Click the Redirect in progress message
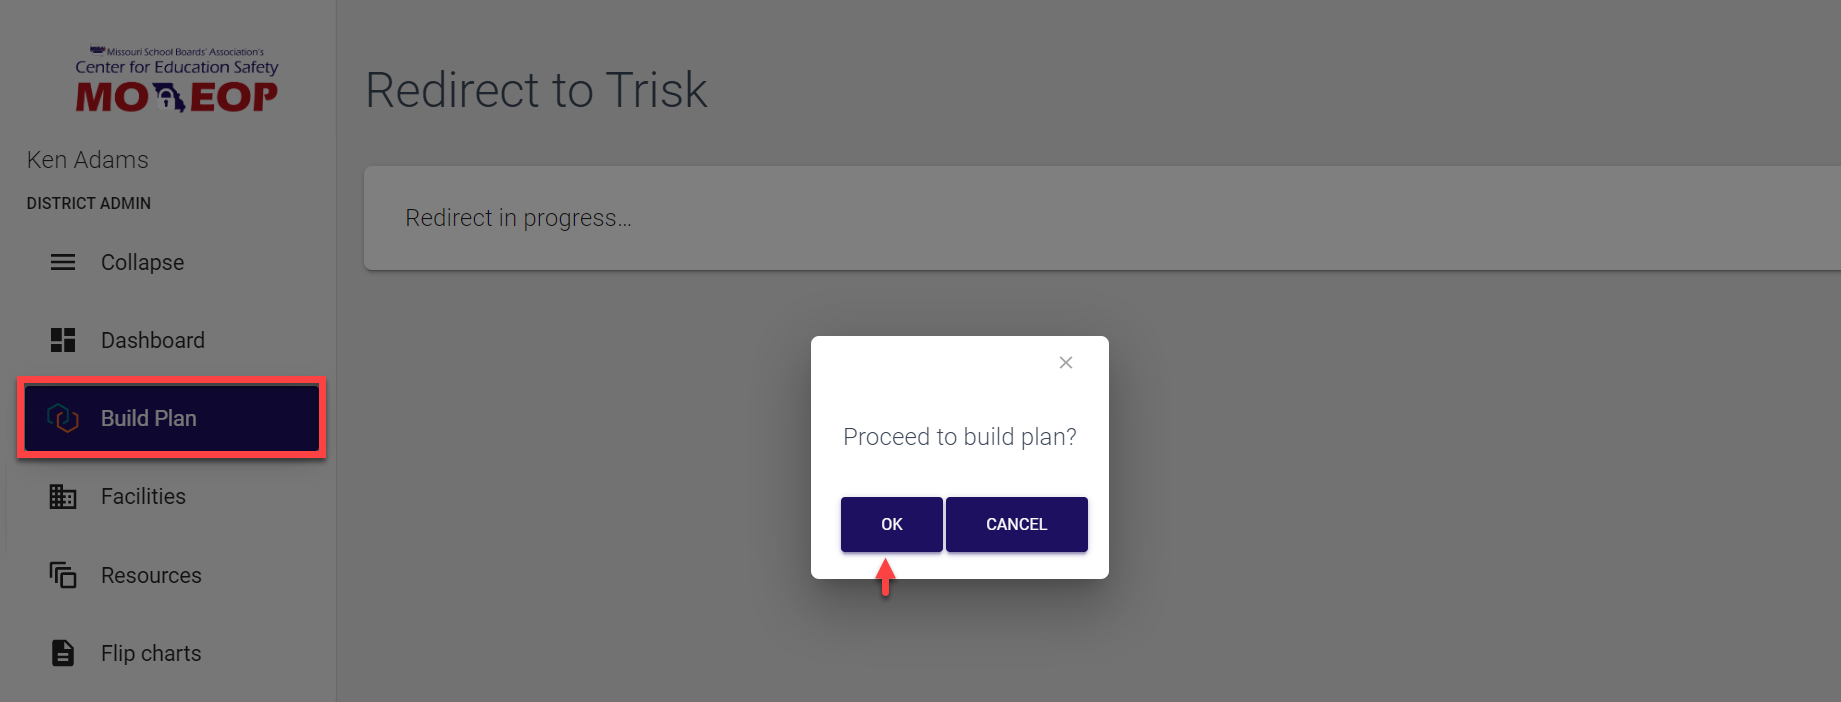1841x702 pixels. [518, 218]
